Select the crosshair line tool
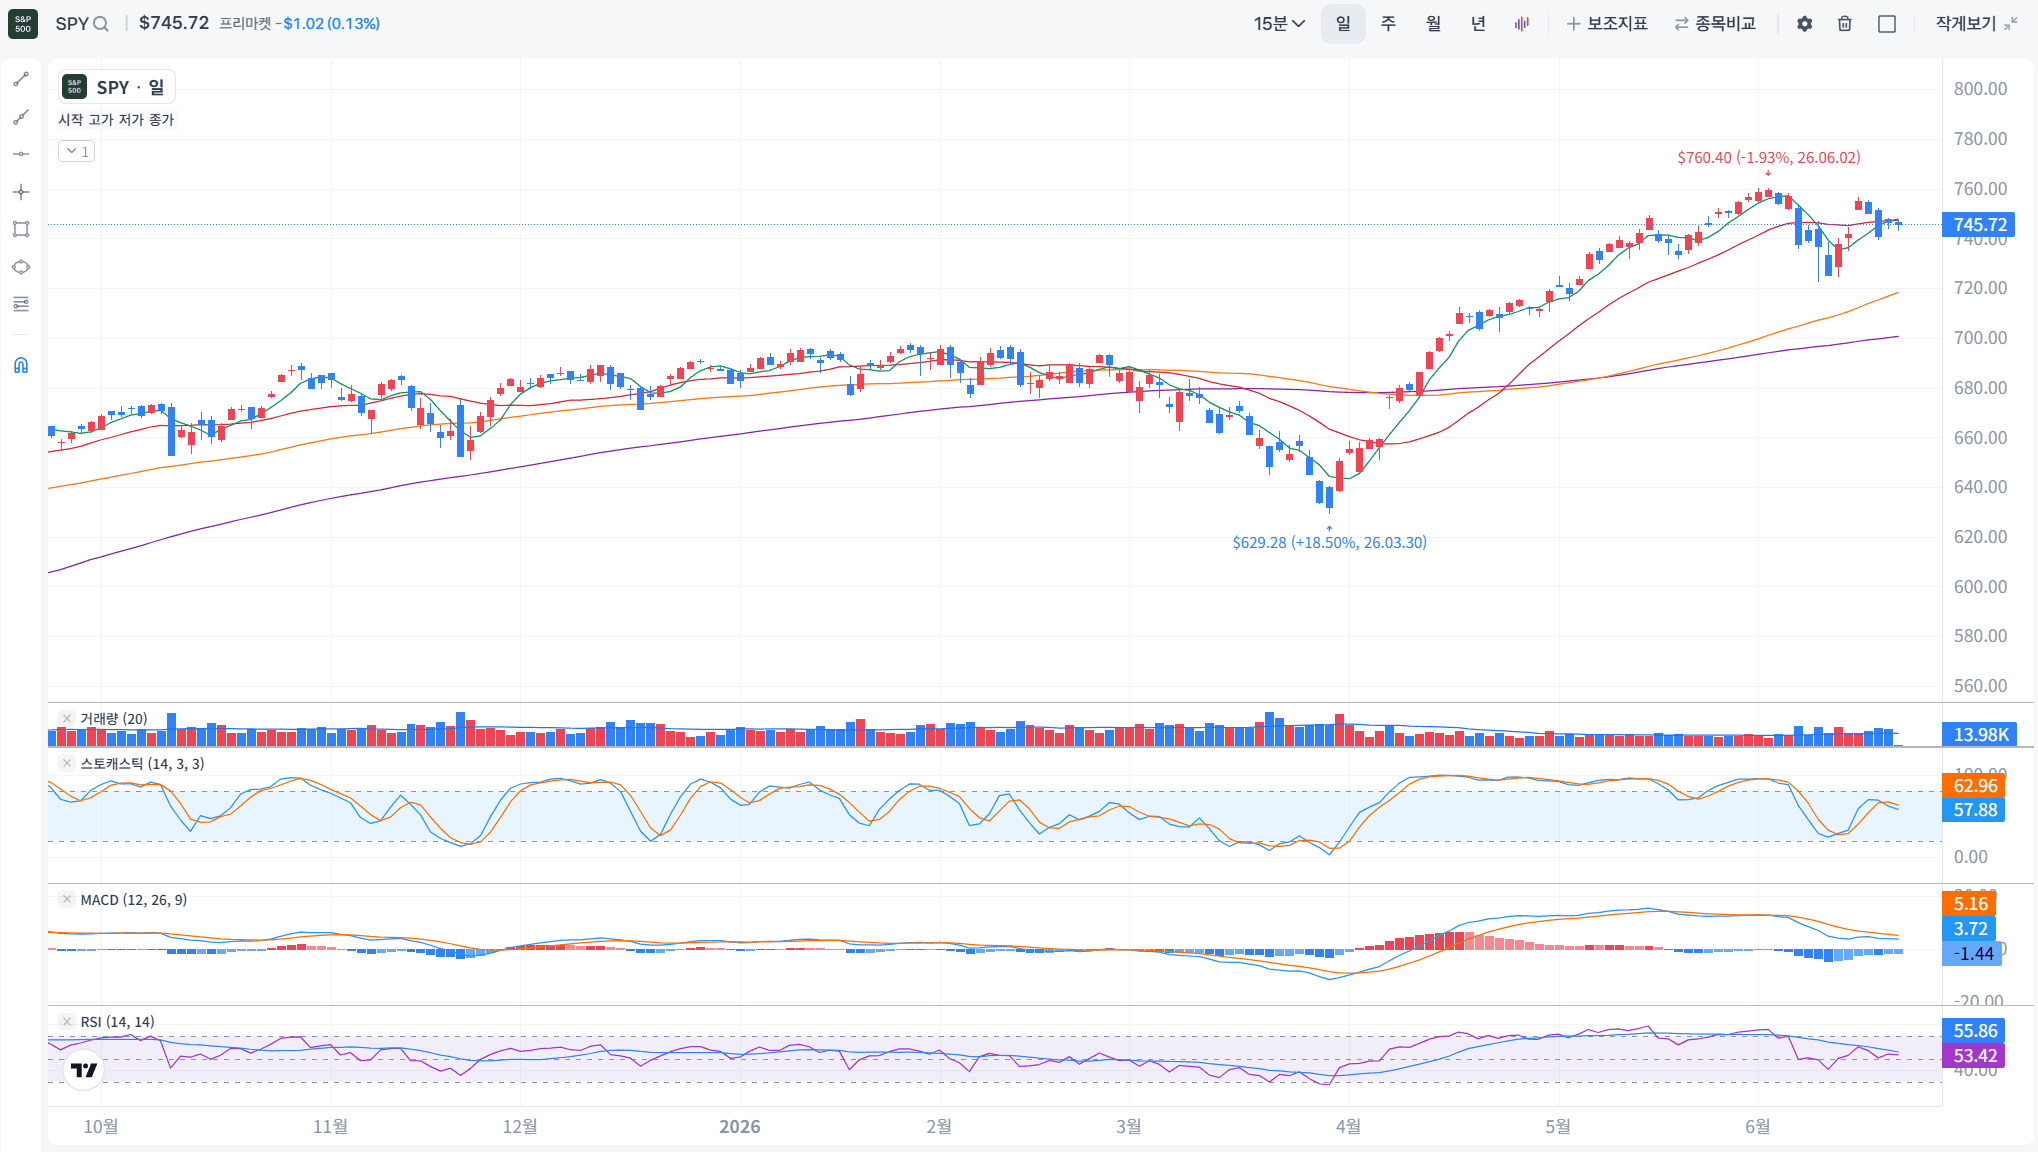Screen dimensions: 2038x1152 click(21, 192)
